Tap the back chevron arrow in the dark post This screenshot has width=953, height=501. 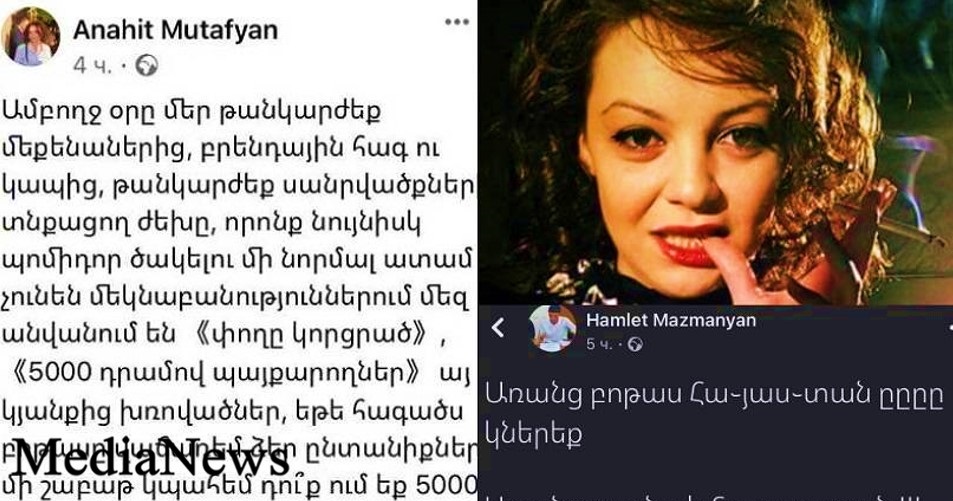coord(498,328)
